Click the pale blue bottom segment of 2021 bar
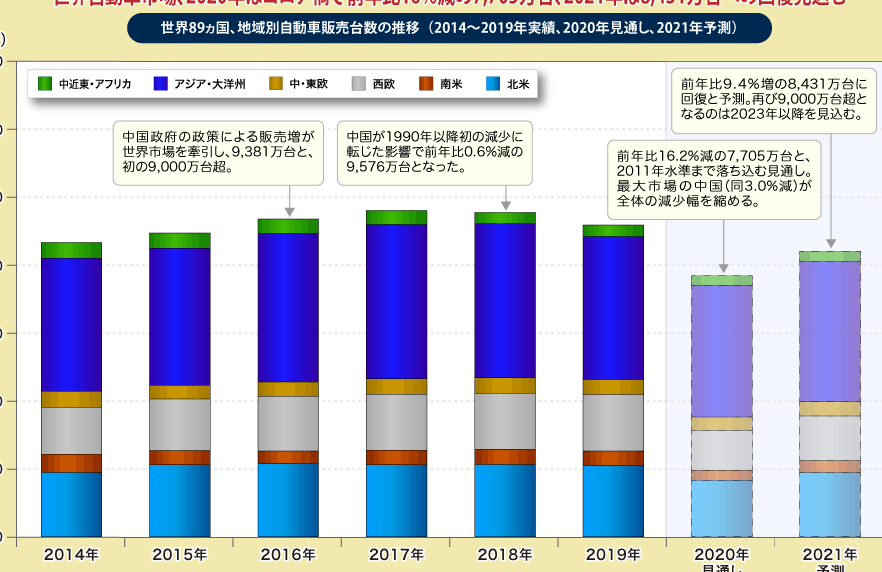 click(829, 504)
